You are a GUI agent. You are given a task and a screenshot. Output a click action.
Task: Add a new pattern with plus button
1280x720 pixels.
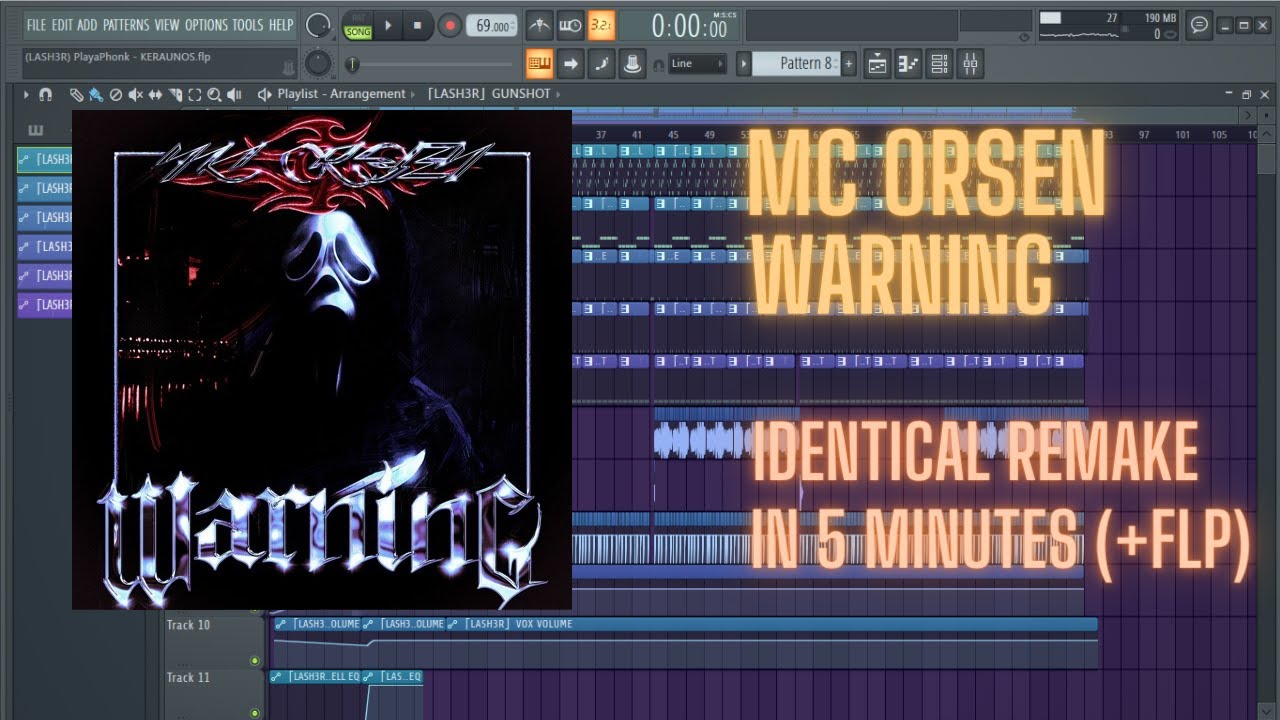pos(848,63)
